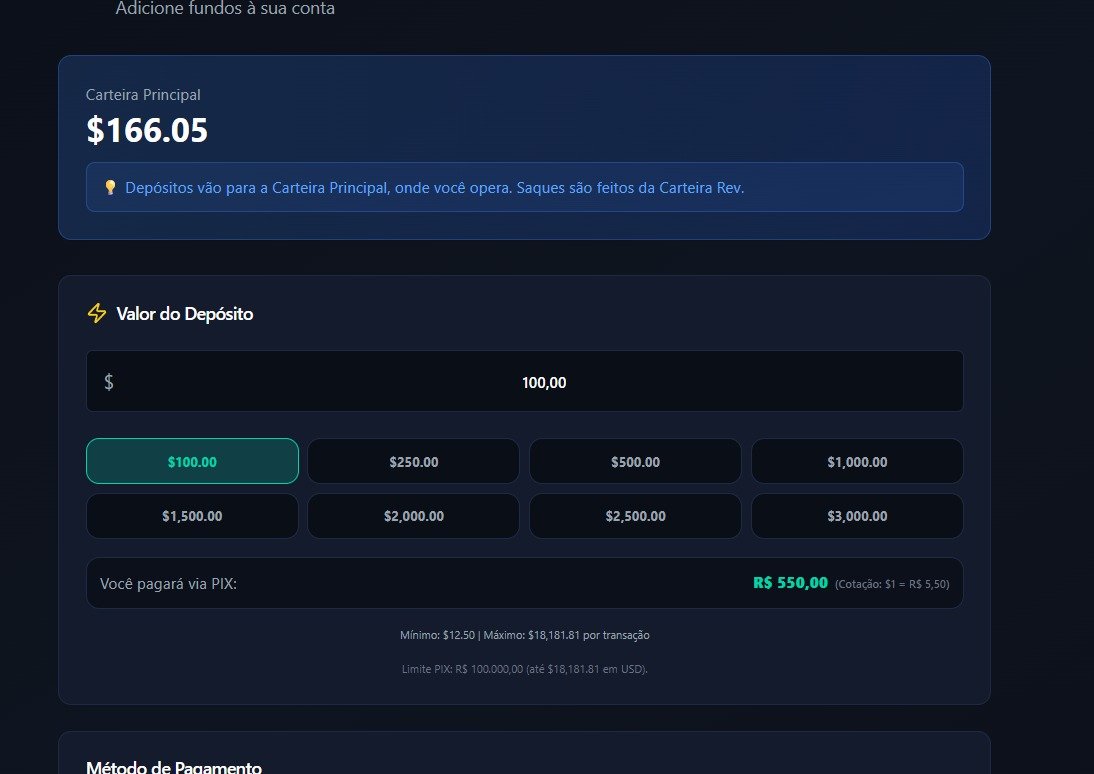Select the $2,500.00 preset amount
This screenshot has height=774, width=1094.
pyautogui.click(x=635, y=516)
